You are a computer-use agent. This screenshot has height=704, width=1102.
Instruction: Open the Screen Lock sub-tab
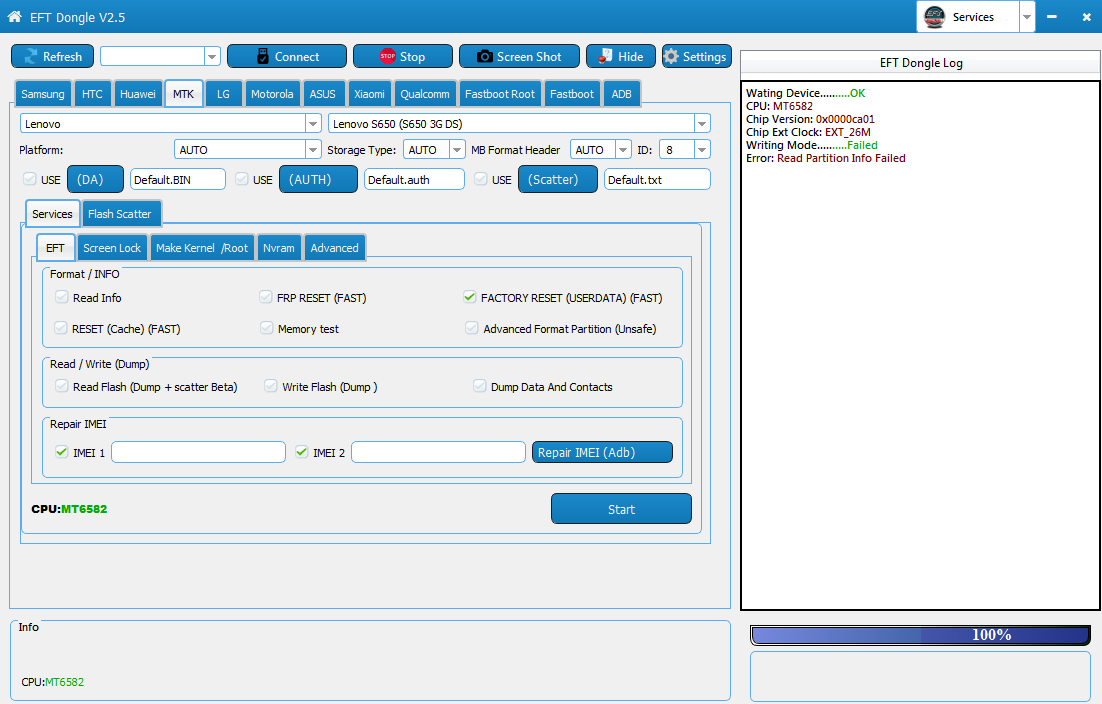(112, 247)
